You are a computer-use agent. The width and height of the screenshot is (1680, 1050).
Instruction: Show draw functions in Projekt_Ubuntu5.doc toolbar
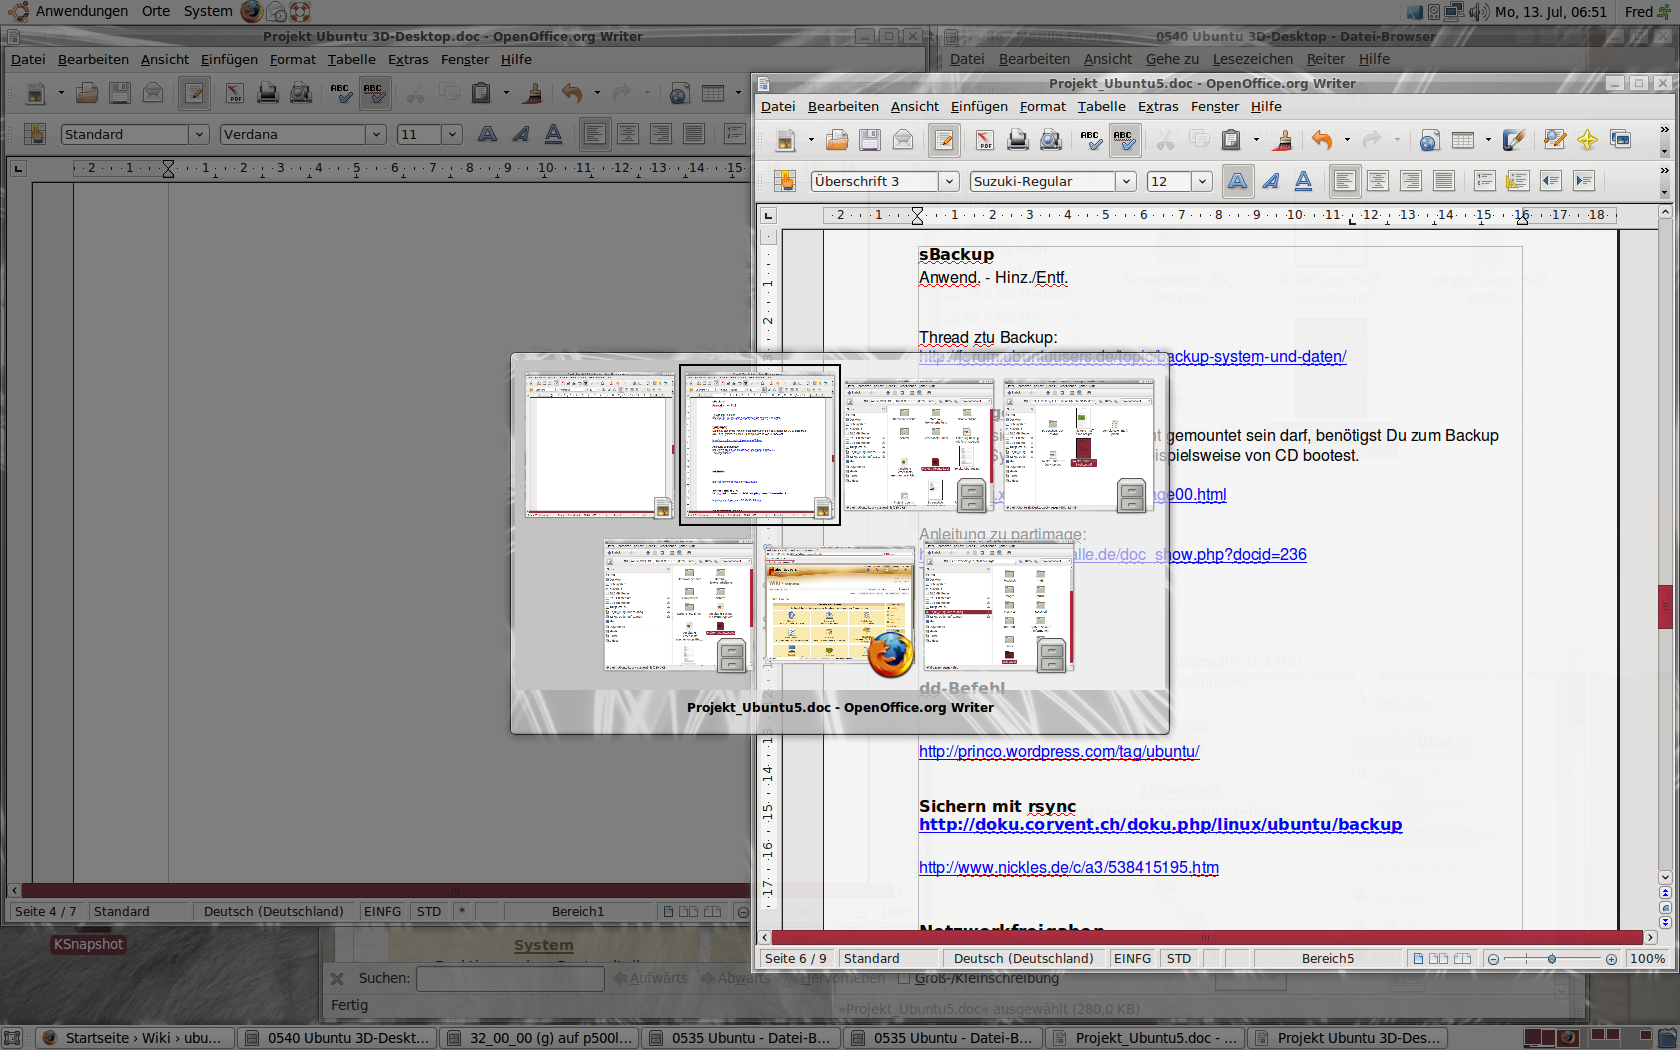click(x=1514, y=140)
